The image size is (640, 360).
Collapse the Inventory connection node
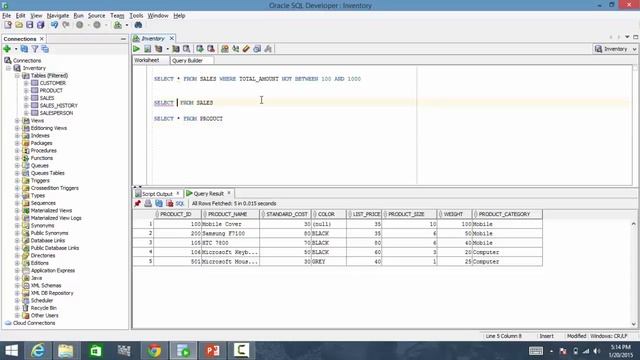pyautogui.click(x=9, y=68)
